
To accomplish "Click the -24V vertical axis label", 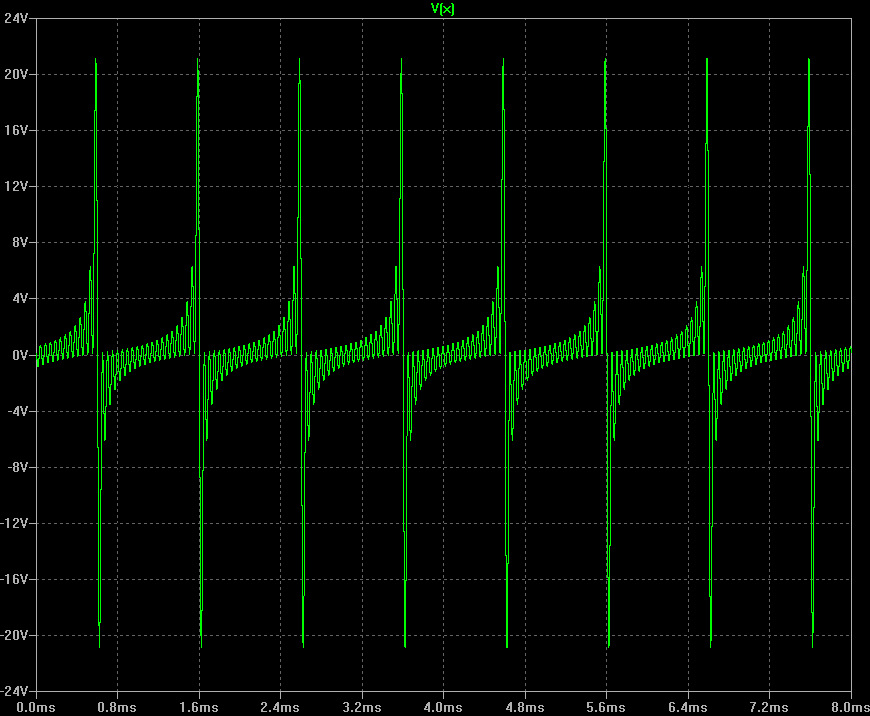I will click(14, 692).
